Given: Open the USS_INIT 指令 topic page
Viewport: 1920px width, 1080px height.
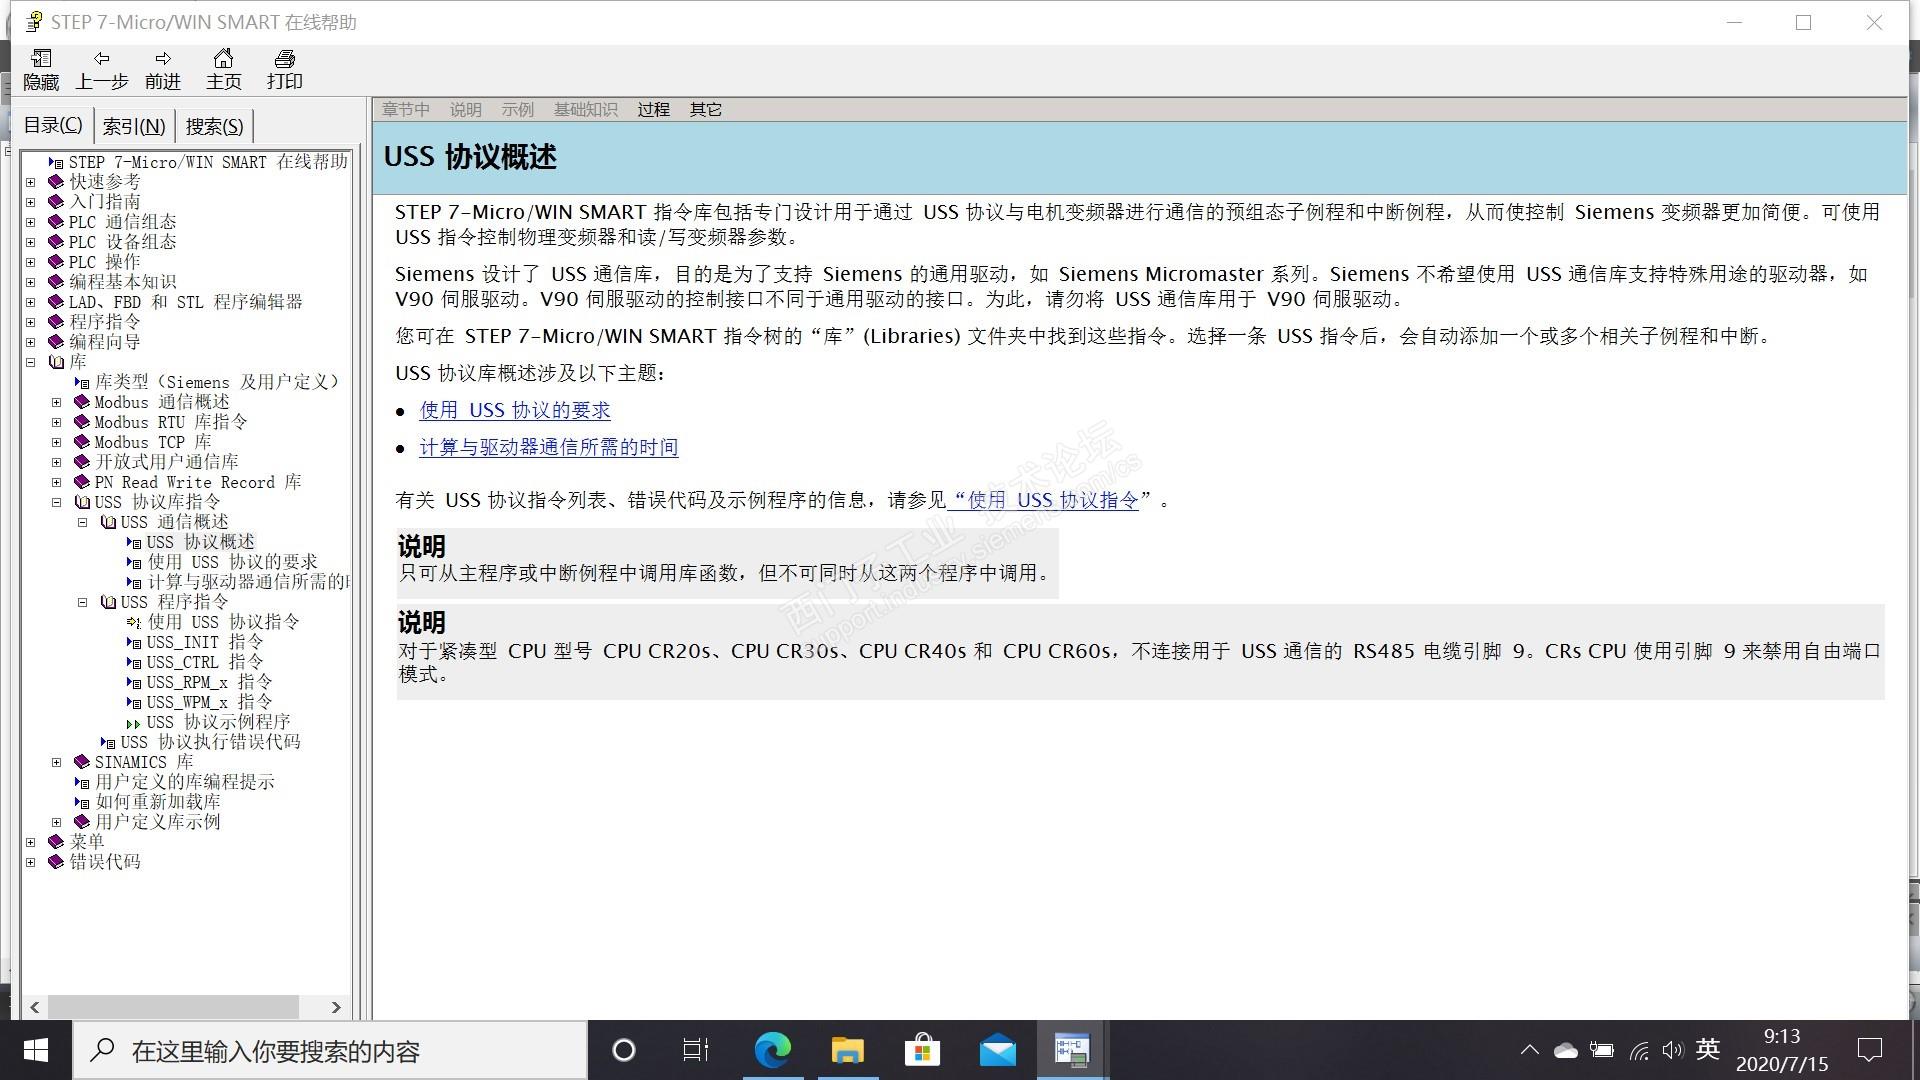Looking at the screenshot, I should click(x=204, y=642).
